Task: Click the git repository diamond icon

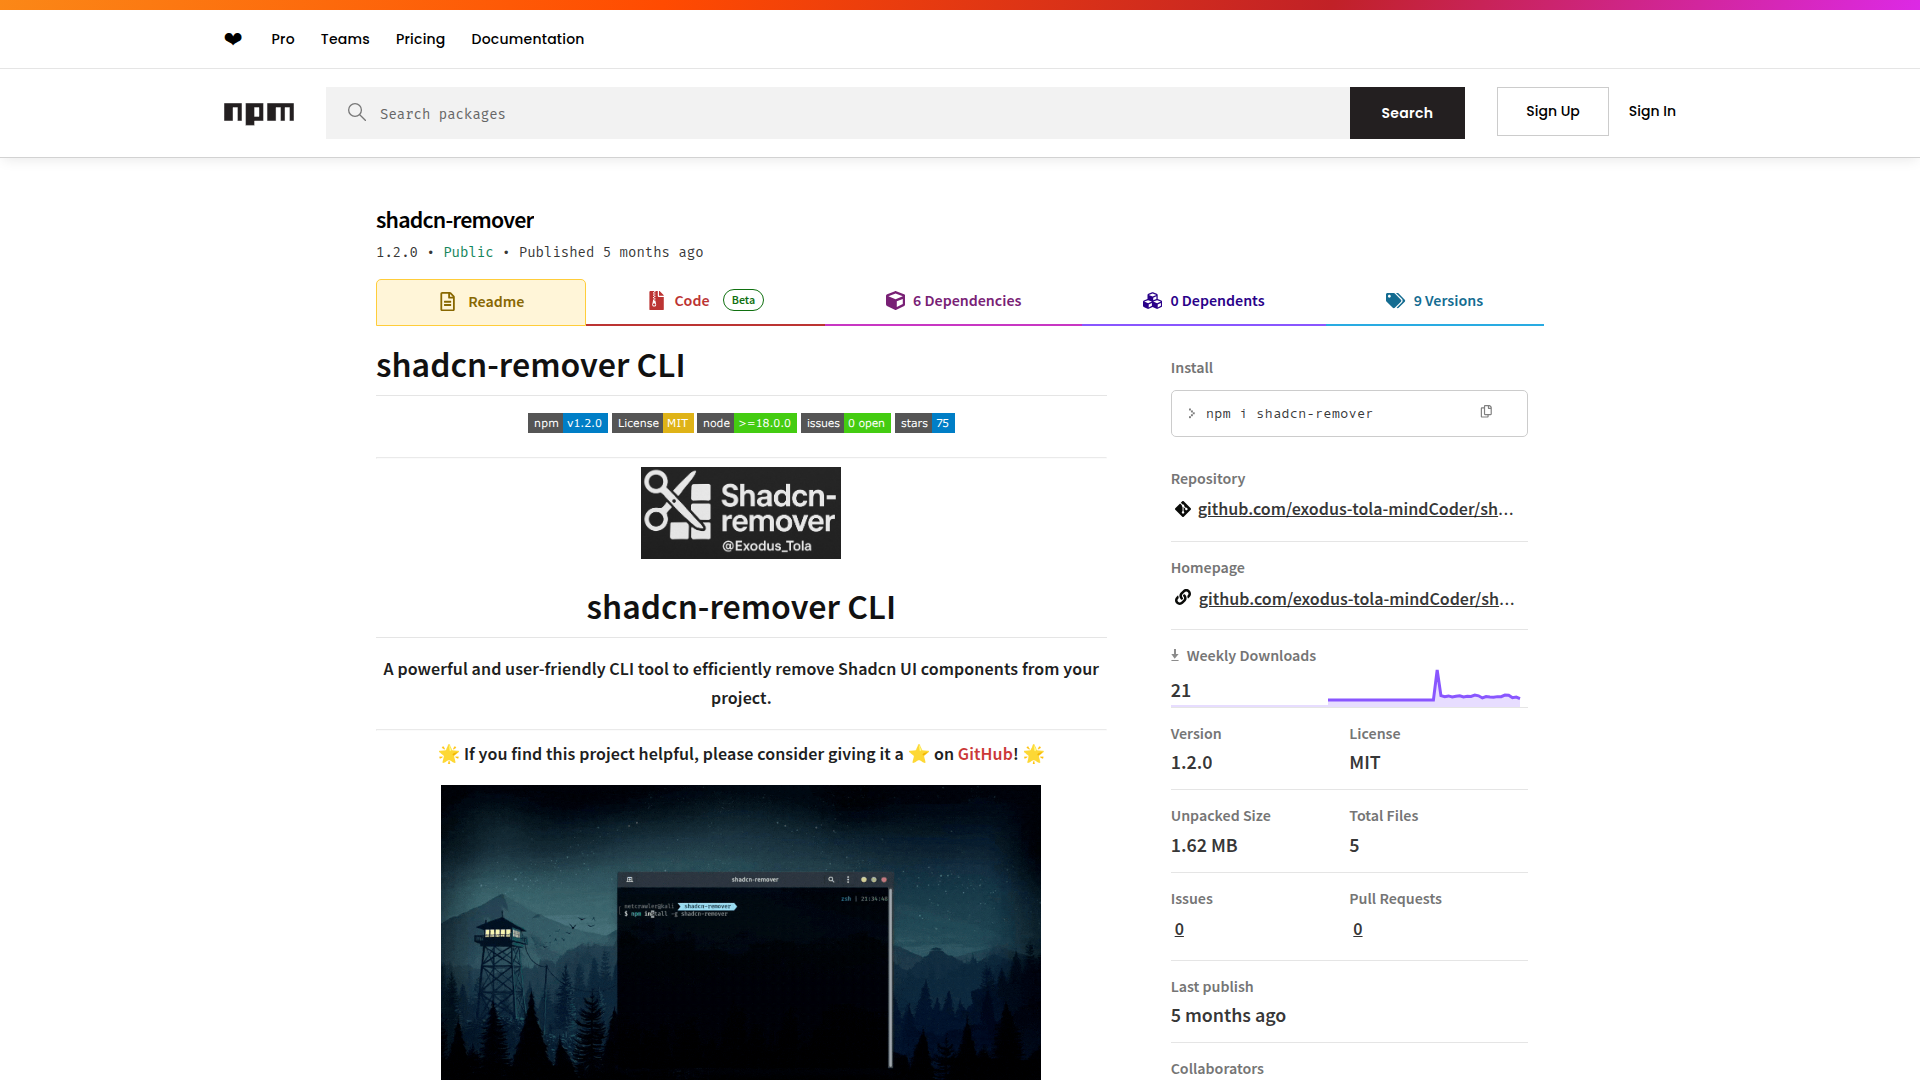Action: pyautogui.click(x=1182, y=509)
